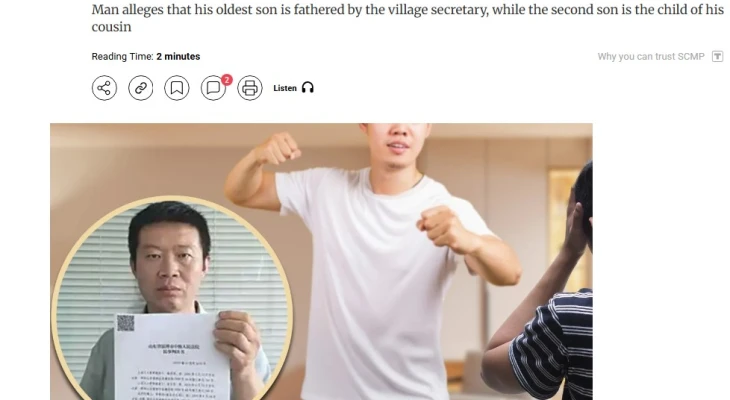Viewport: 730px width, 400px height.
Task: Open the comments speech bubble icon
Action: [x=213, y=88]
